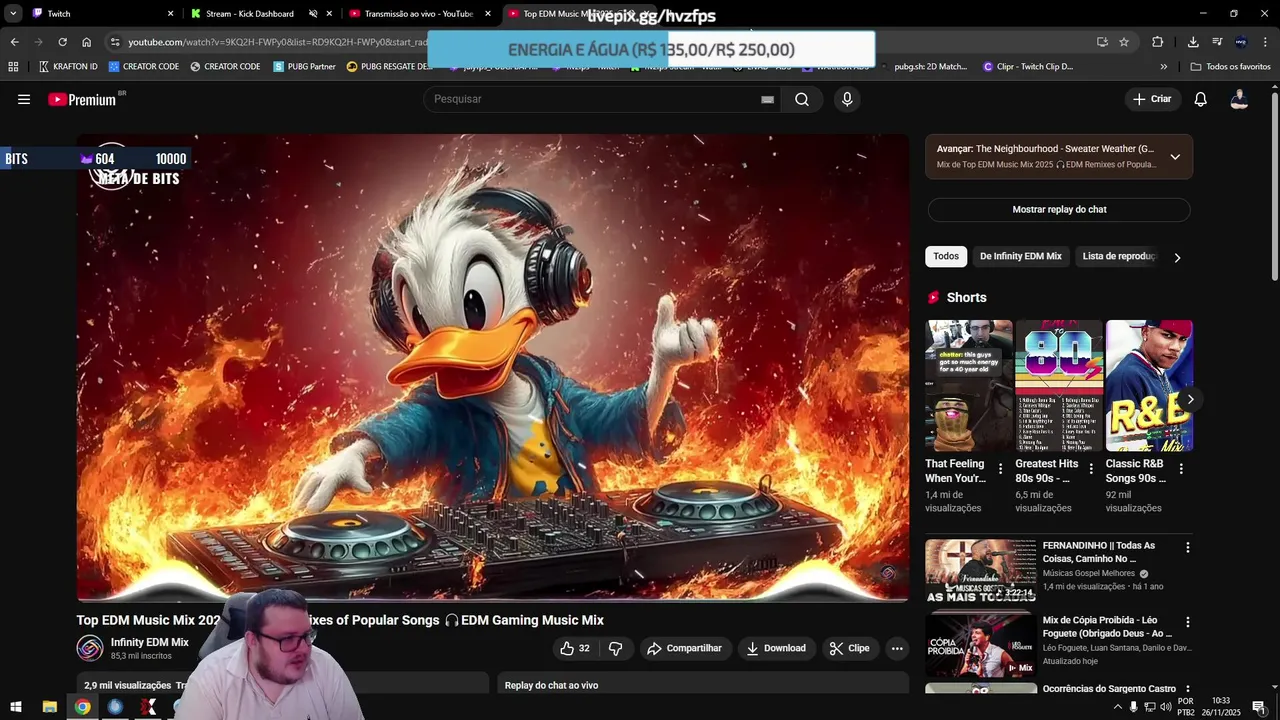Open Chrome three-dot menu
Viewport: 1280px width, 720px height.
click(1265, 42)
